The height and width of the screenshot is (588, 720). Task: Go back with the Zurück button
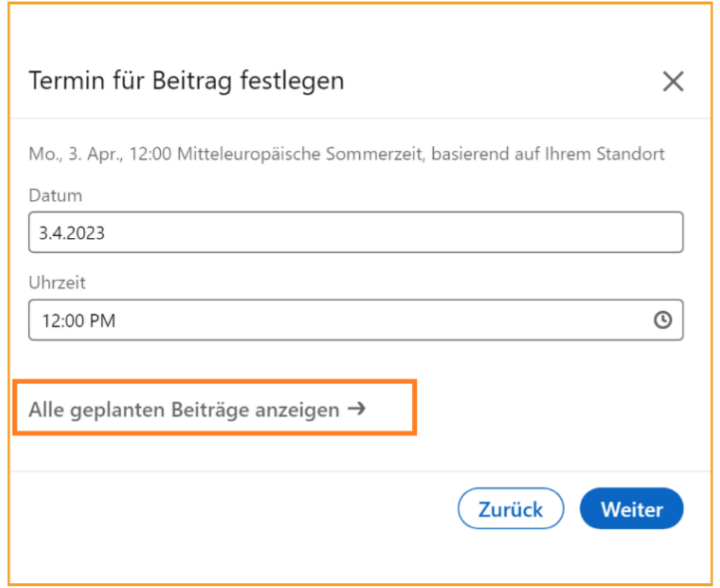click(x=511, y=508)
